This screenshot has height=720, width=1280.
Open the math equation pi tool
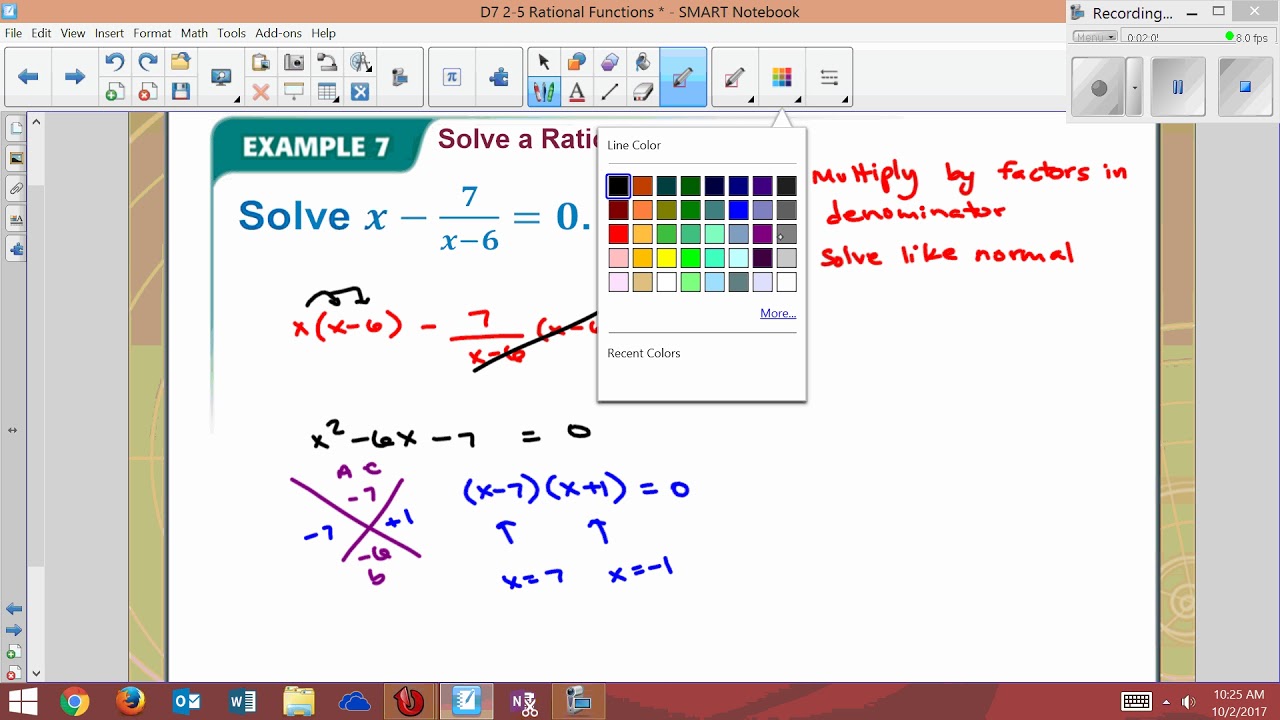point(452,77)
